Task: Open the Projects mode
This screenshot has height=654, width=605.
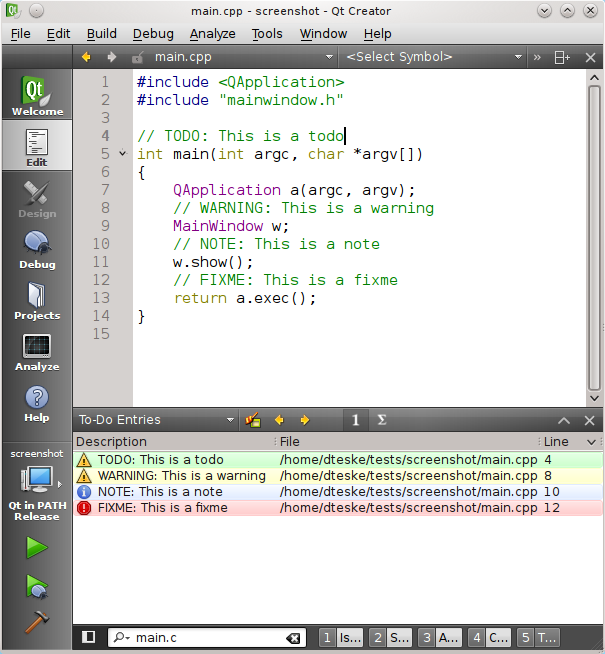Action: pyautogui.click(x=37, y=301)
